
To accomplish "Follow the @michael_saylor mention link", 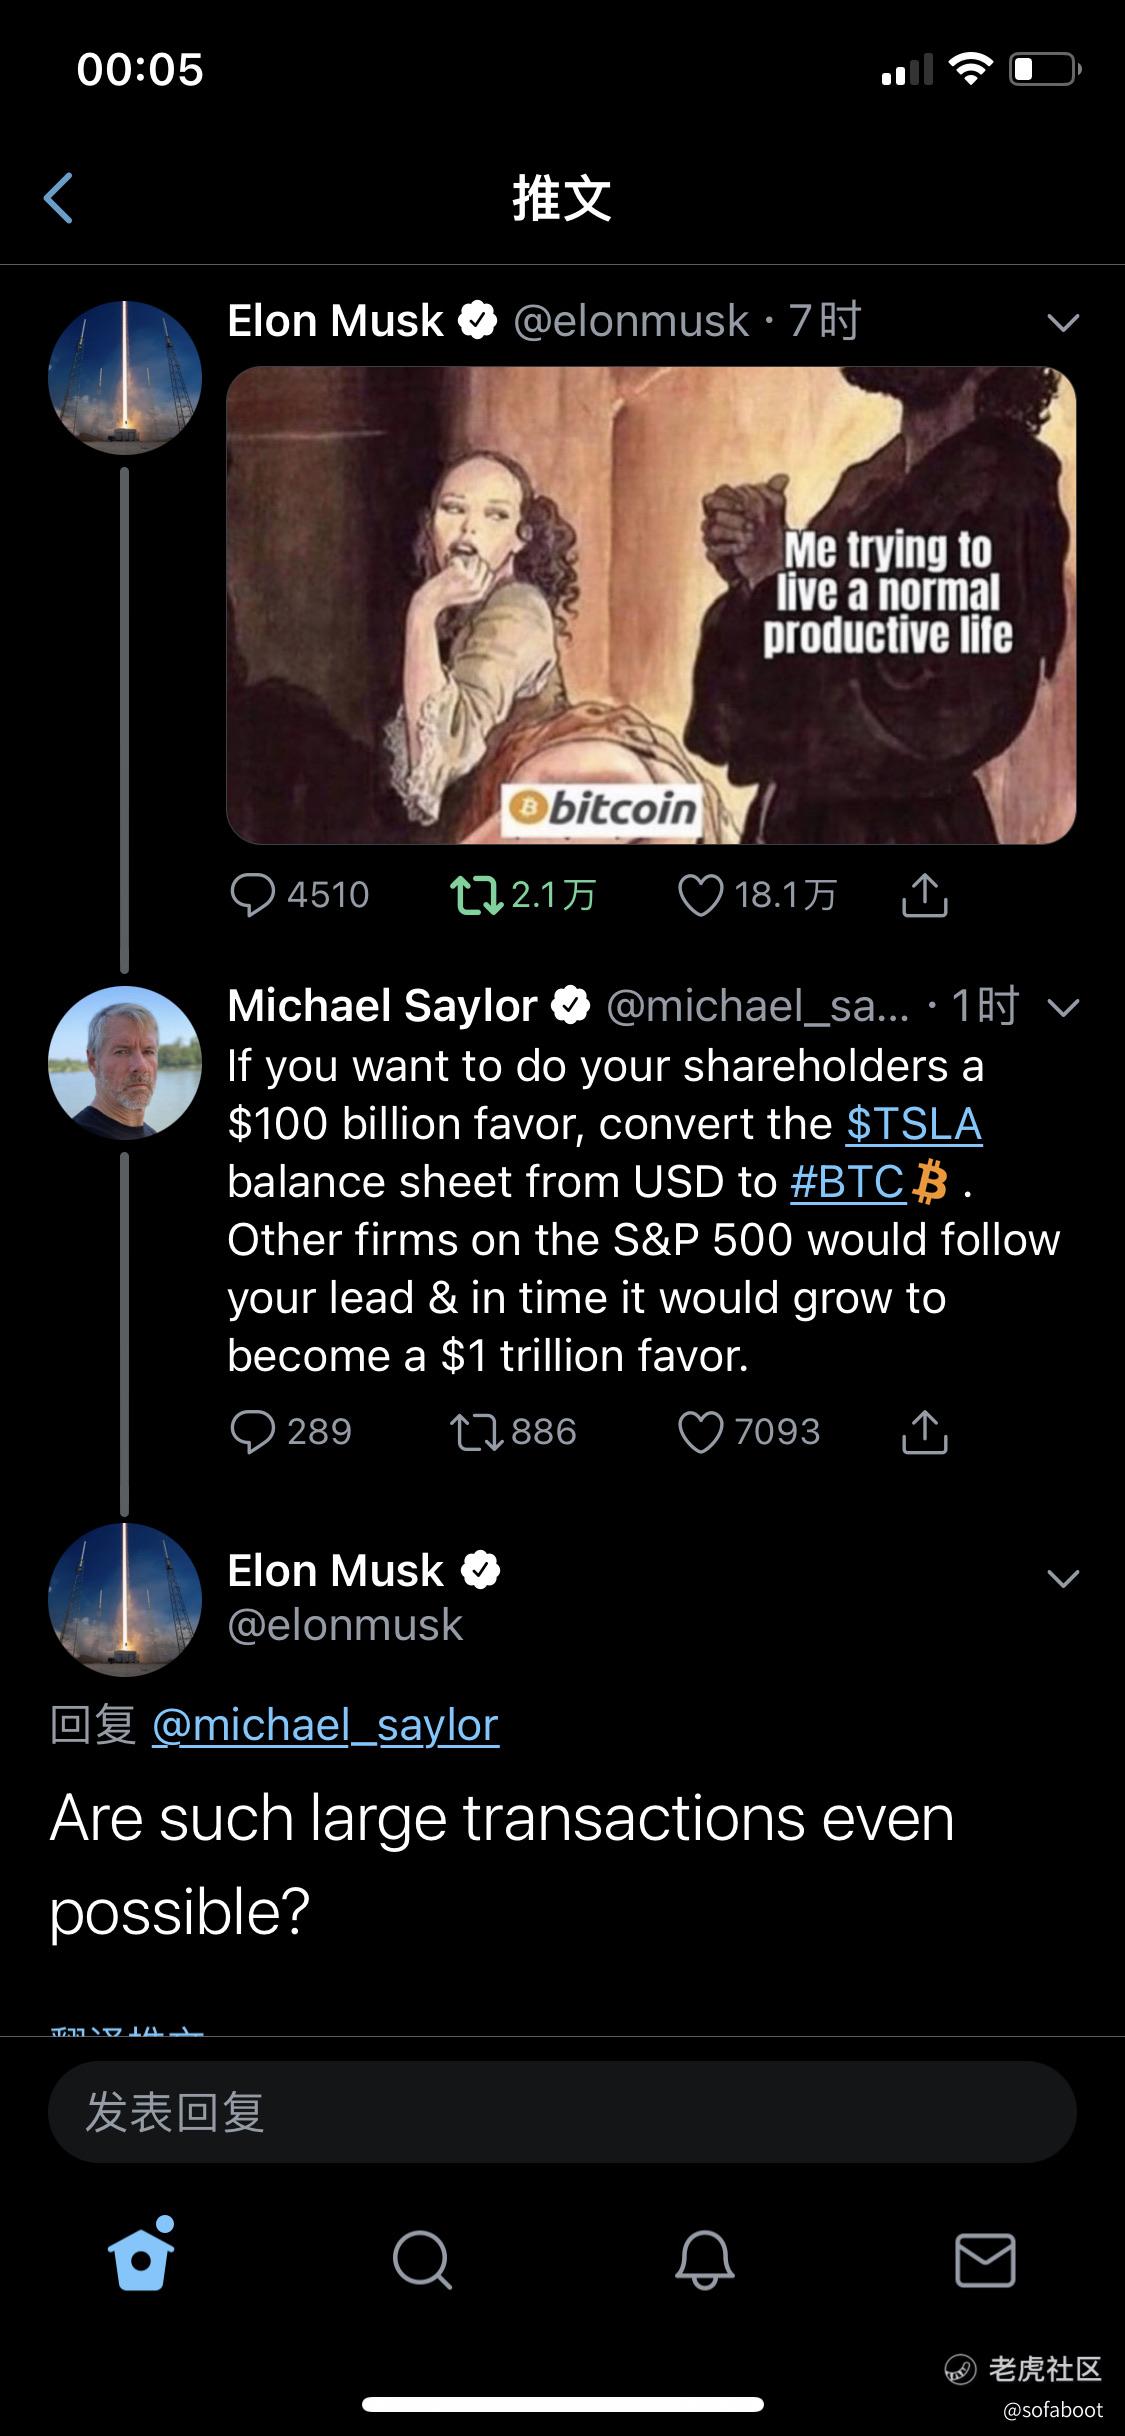I will coord(325,1725).
